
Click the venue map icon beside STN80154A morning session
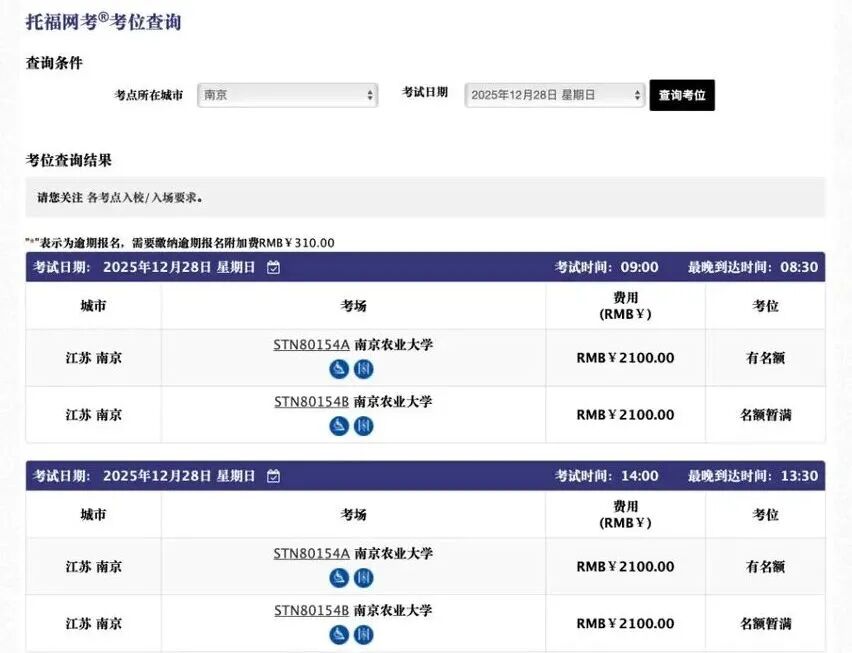point(364,369)
